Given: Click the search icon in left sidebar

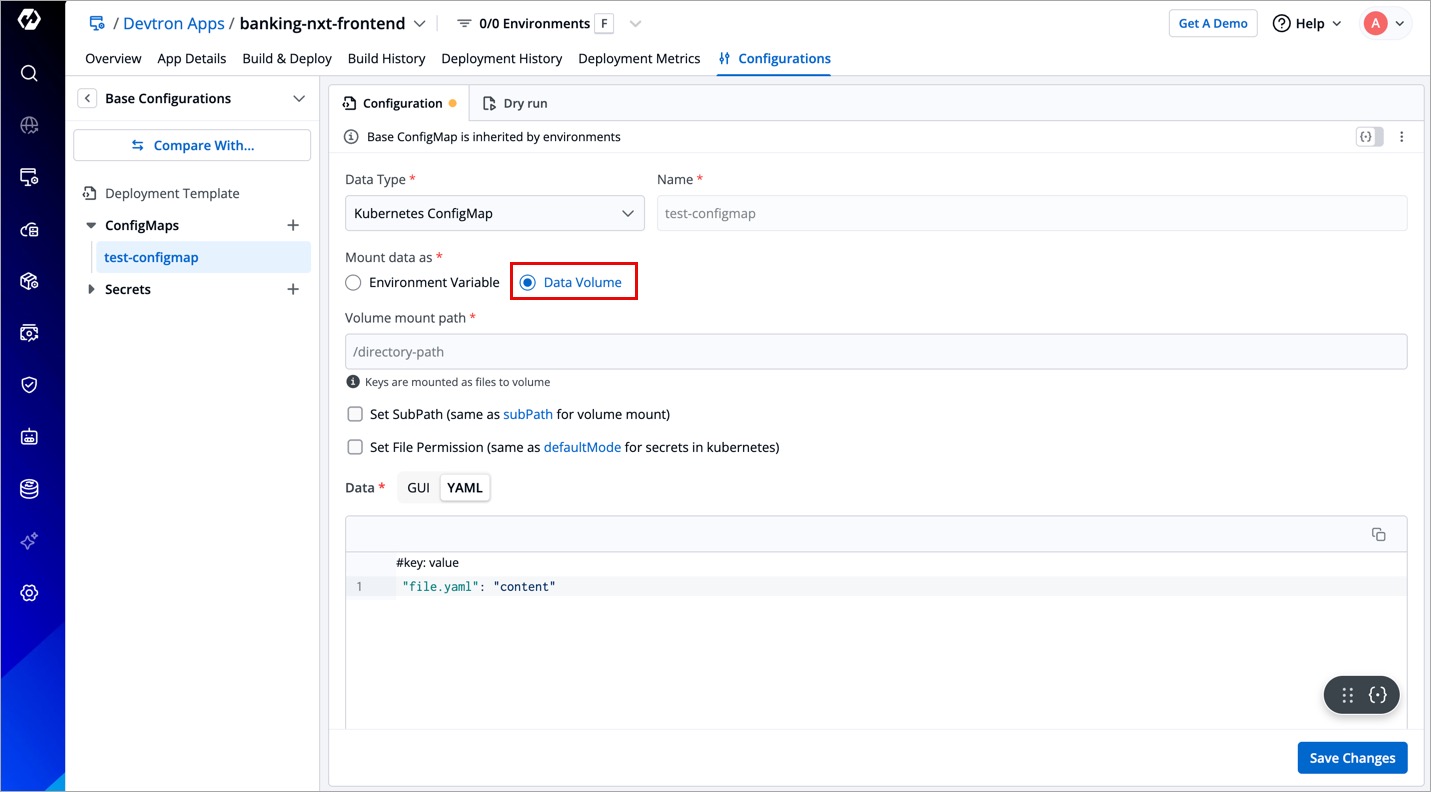Looking at the screenshot, I should tap(29, 73).
